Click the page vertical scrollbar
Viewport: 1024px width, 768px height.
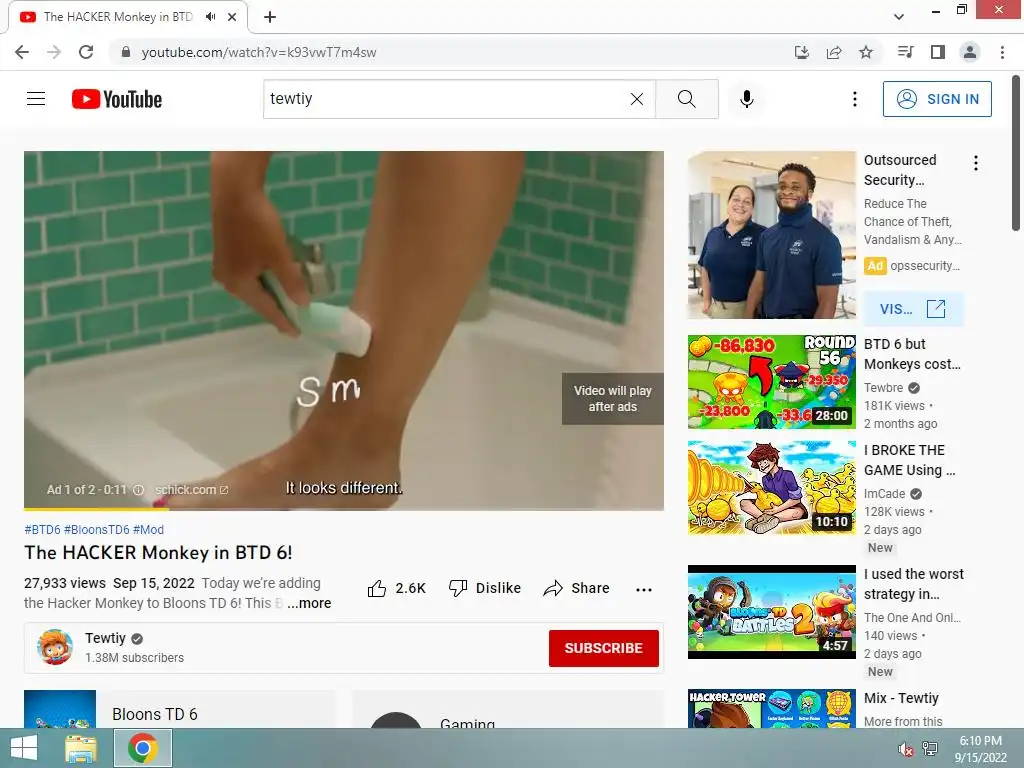pyautogui.click(x=1016, y=153)
